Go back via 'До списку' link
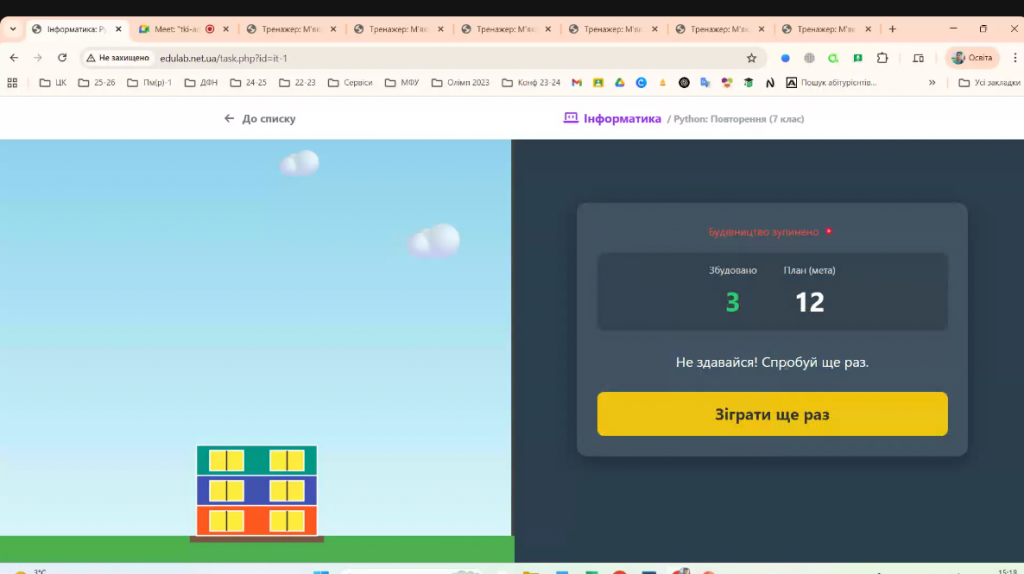 pyautogui.click(x=260, y=119)
